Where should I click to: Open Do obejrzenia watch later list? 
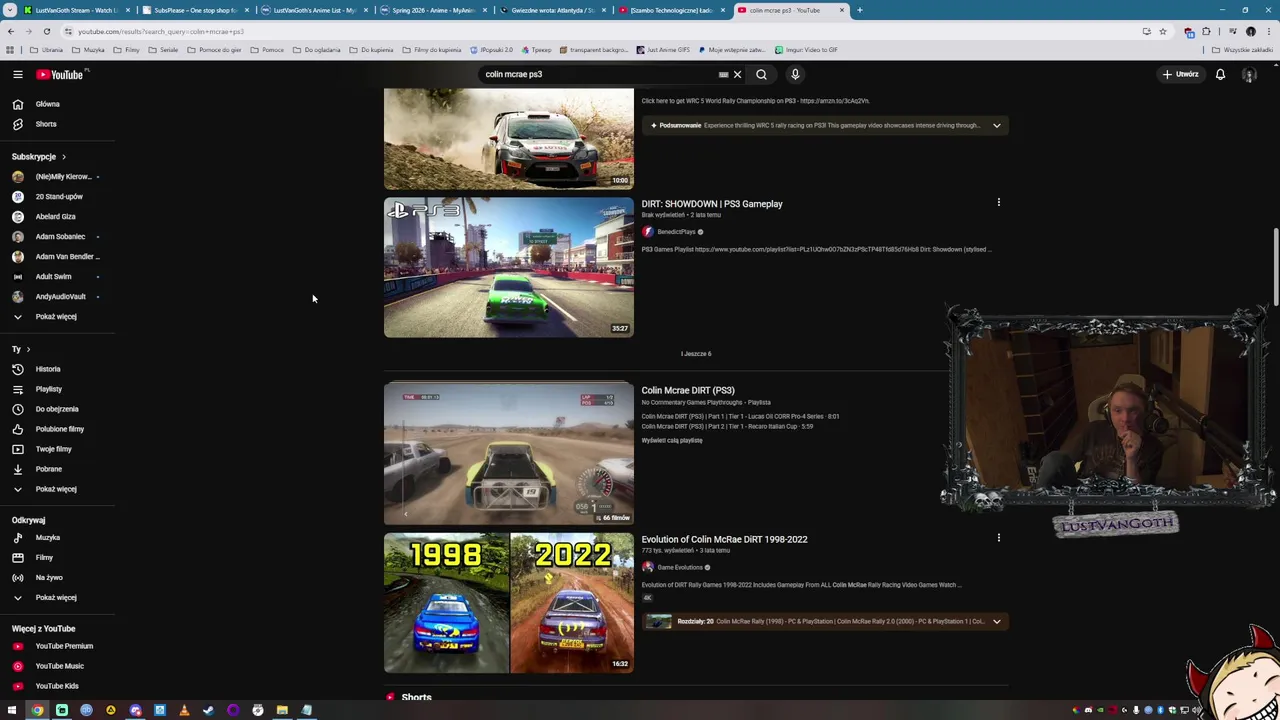click(x=57, y=409)
